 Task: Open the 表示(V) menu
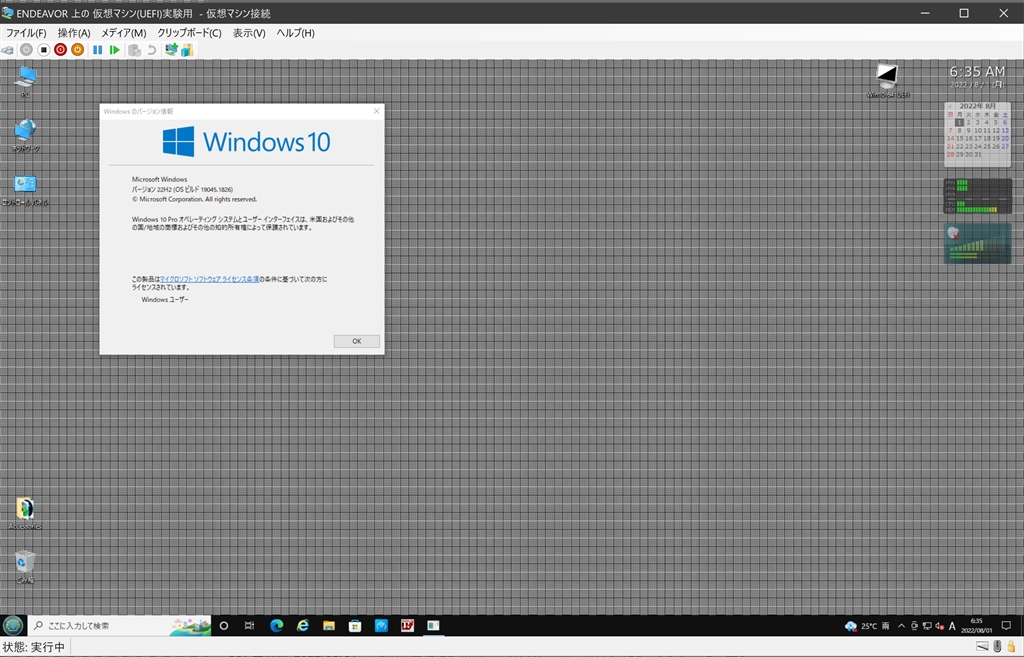[249, 33]
